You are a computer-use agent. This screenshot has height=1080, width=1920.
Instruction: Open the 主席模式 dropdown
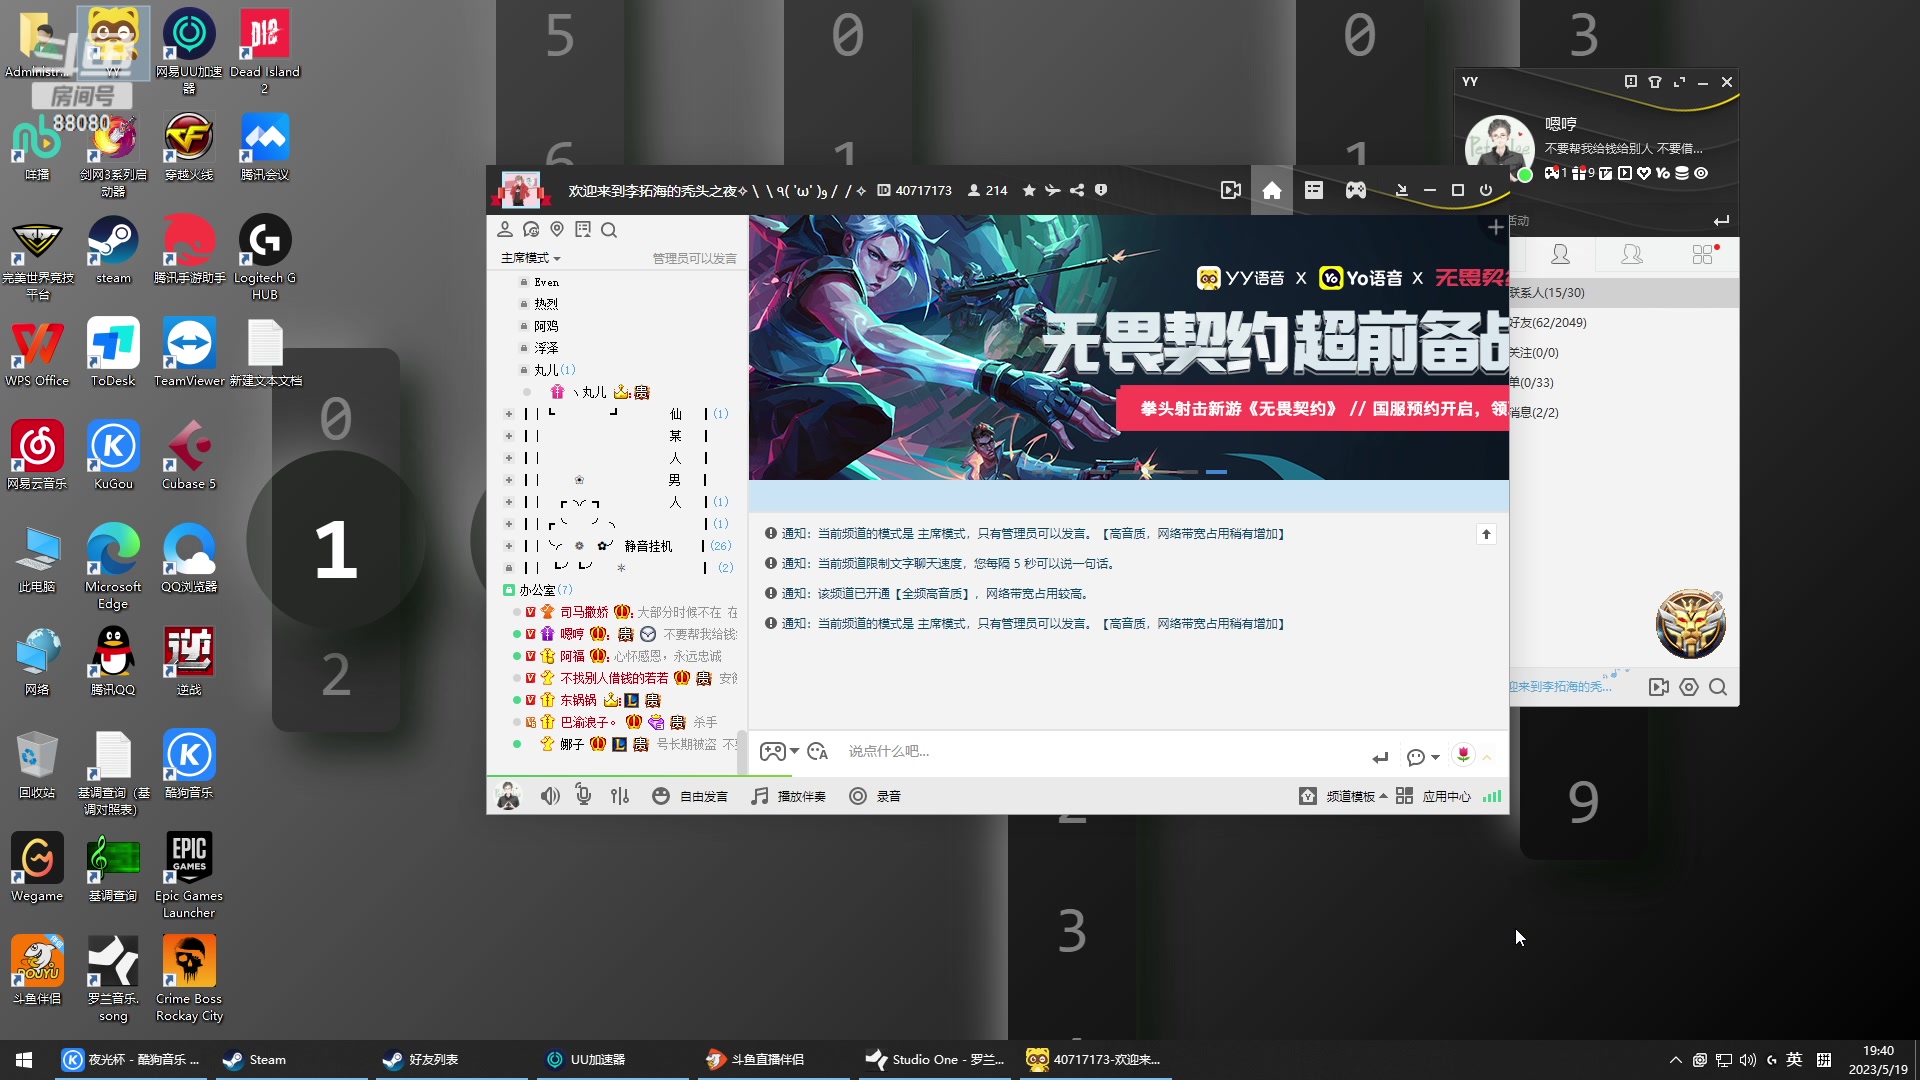tap(530, 257)
